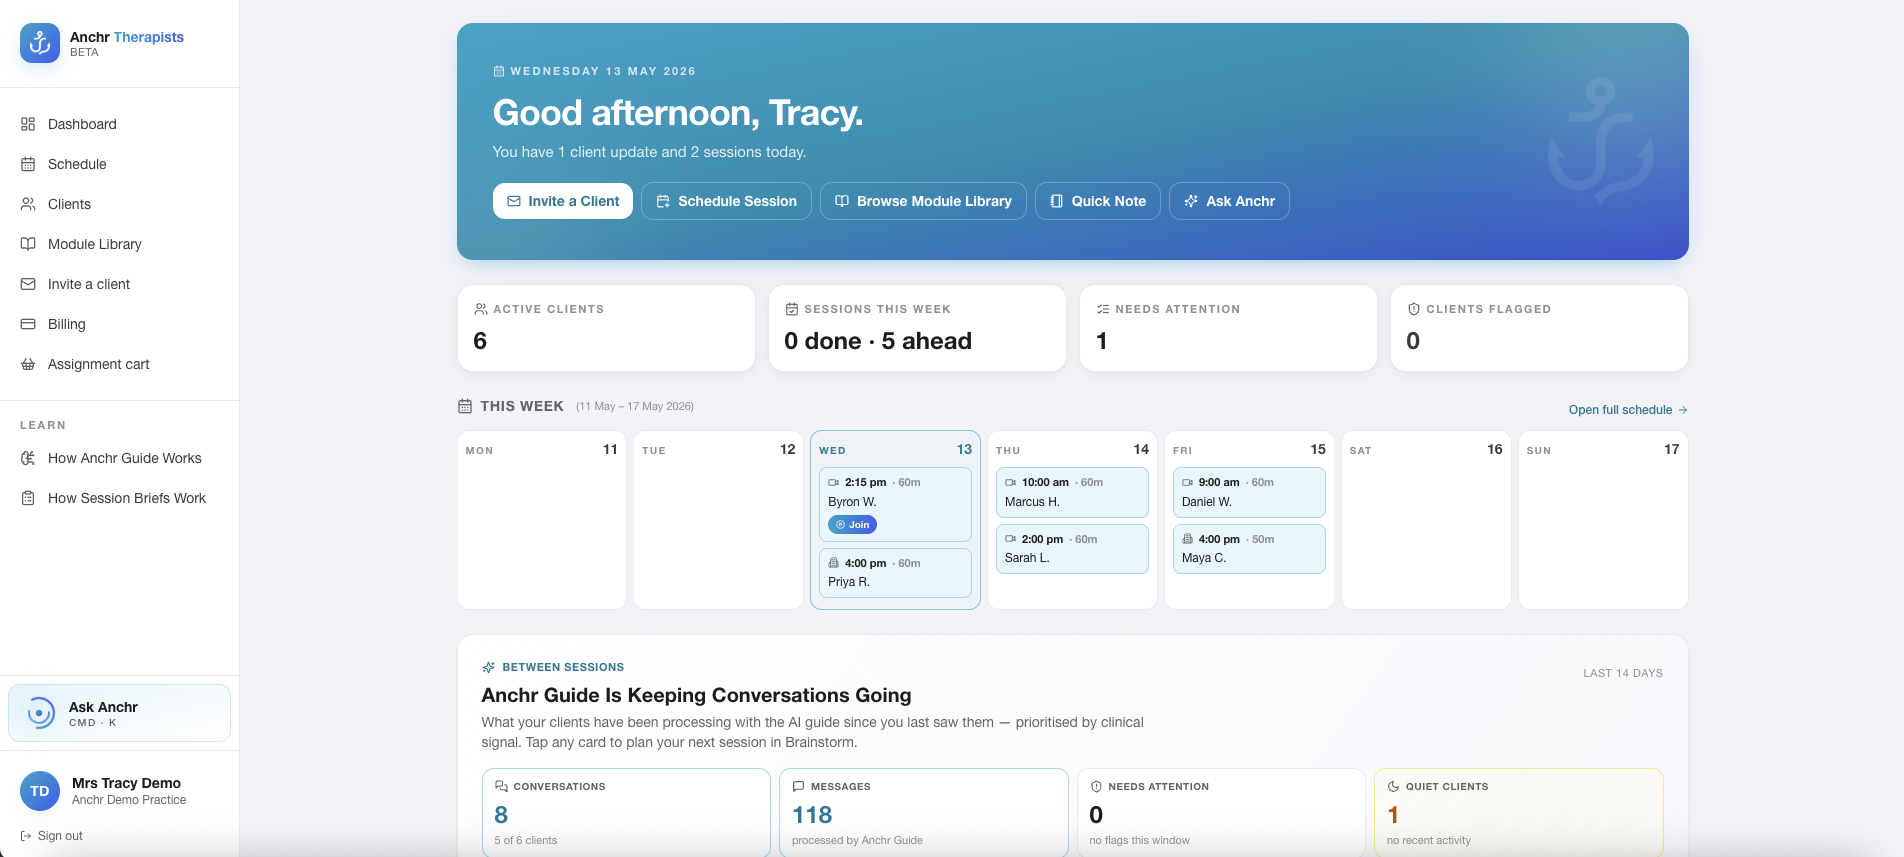This screenshot has width=1904, height=857.
Task: Click the "no flags this window" text
Action: (x=1139, y=840)
